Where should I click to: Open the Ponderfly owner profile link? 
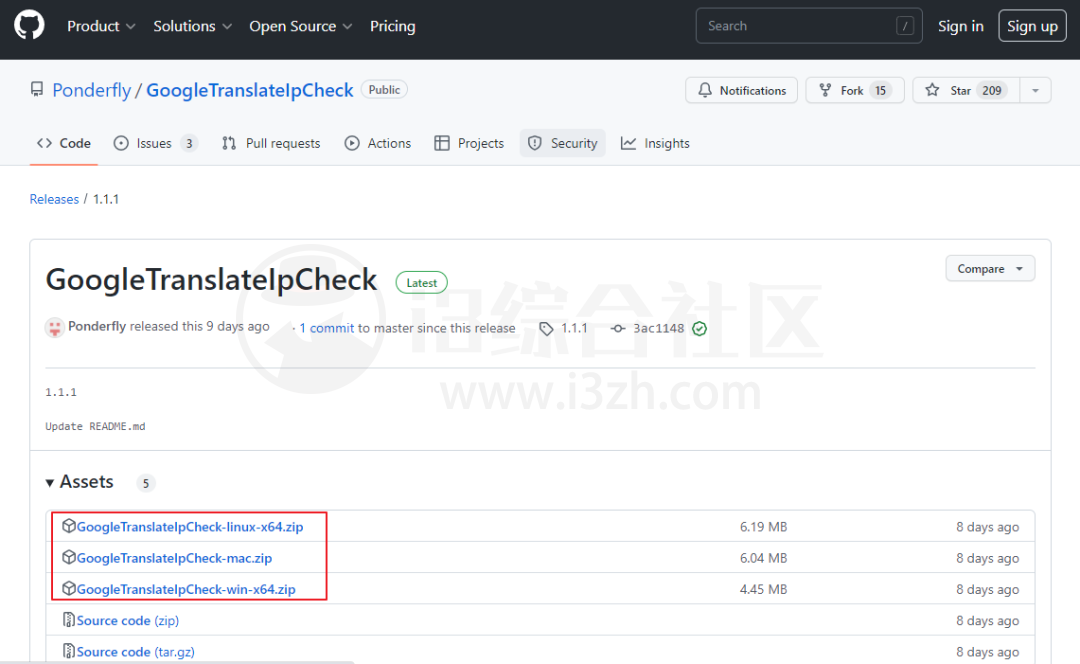pyautogui.click(x=92, y=90)
